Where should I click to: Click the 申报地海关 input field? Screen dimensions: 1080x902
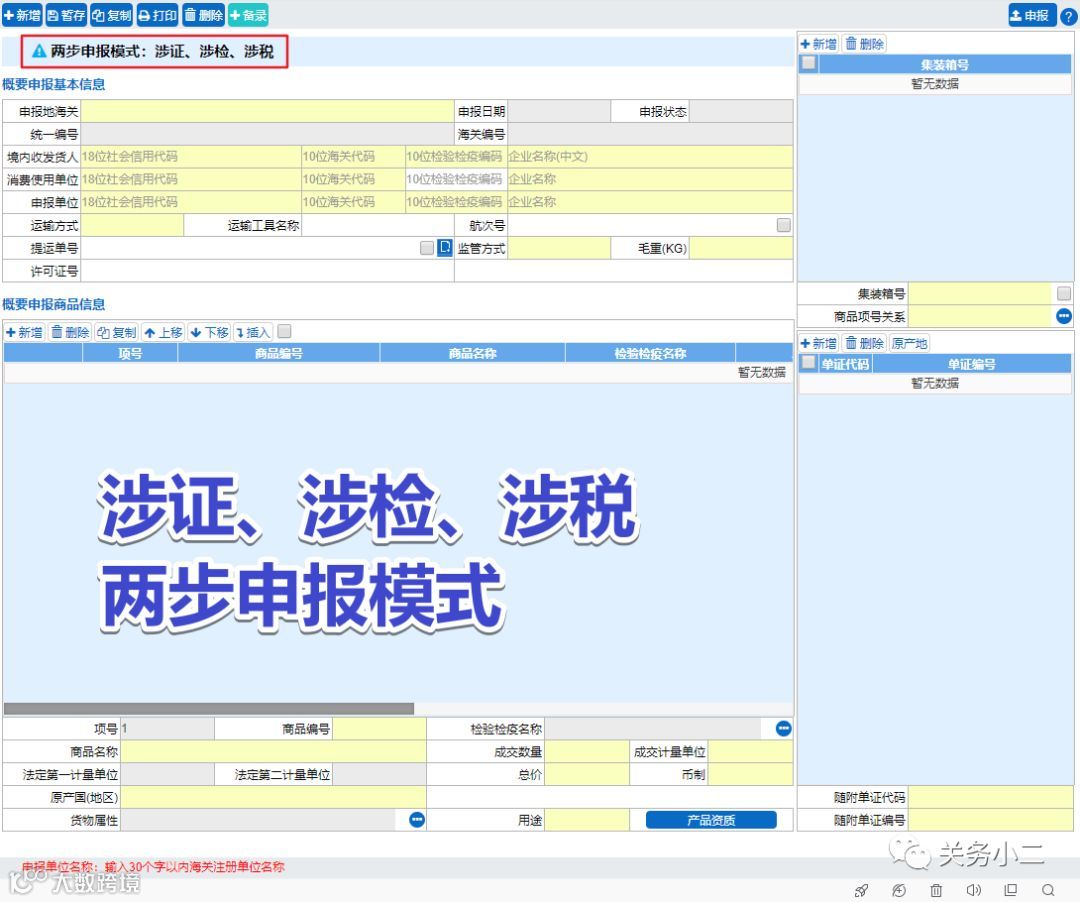pyautogui.click(x=267, y=112)
